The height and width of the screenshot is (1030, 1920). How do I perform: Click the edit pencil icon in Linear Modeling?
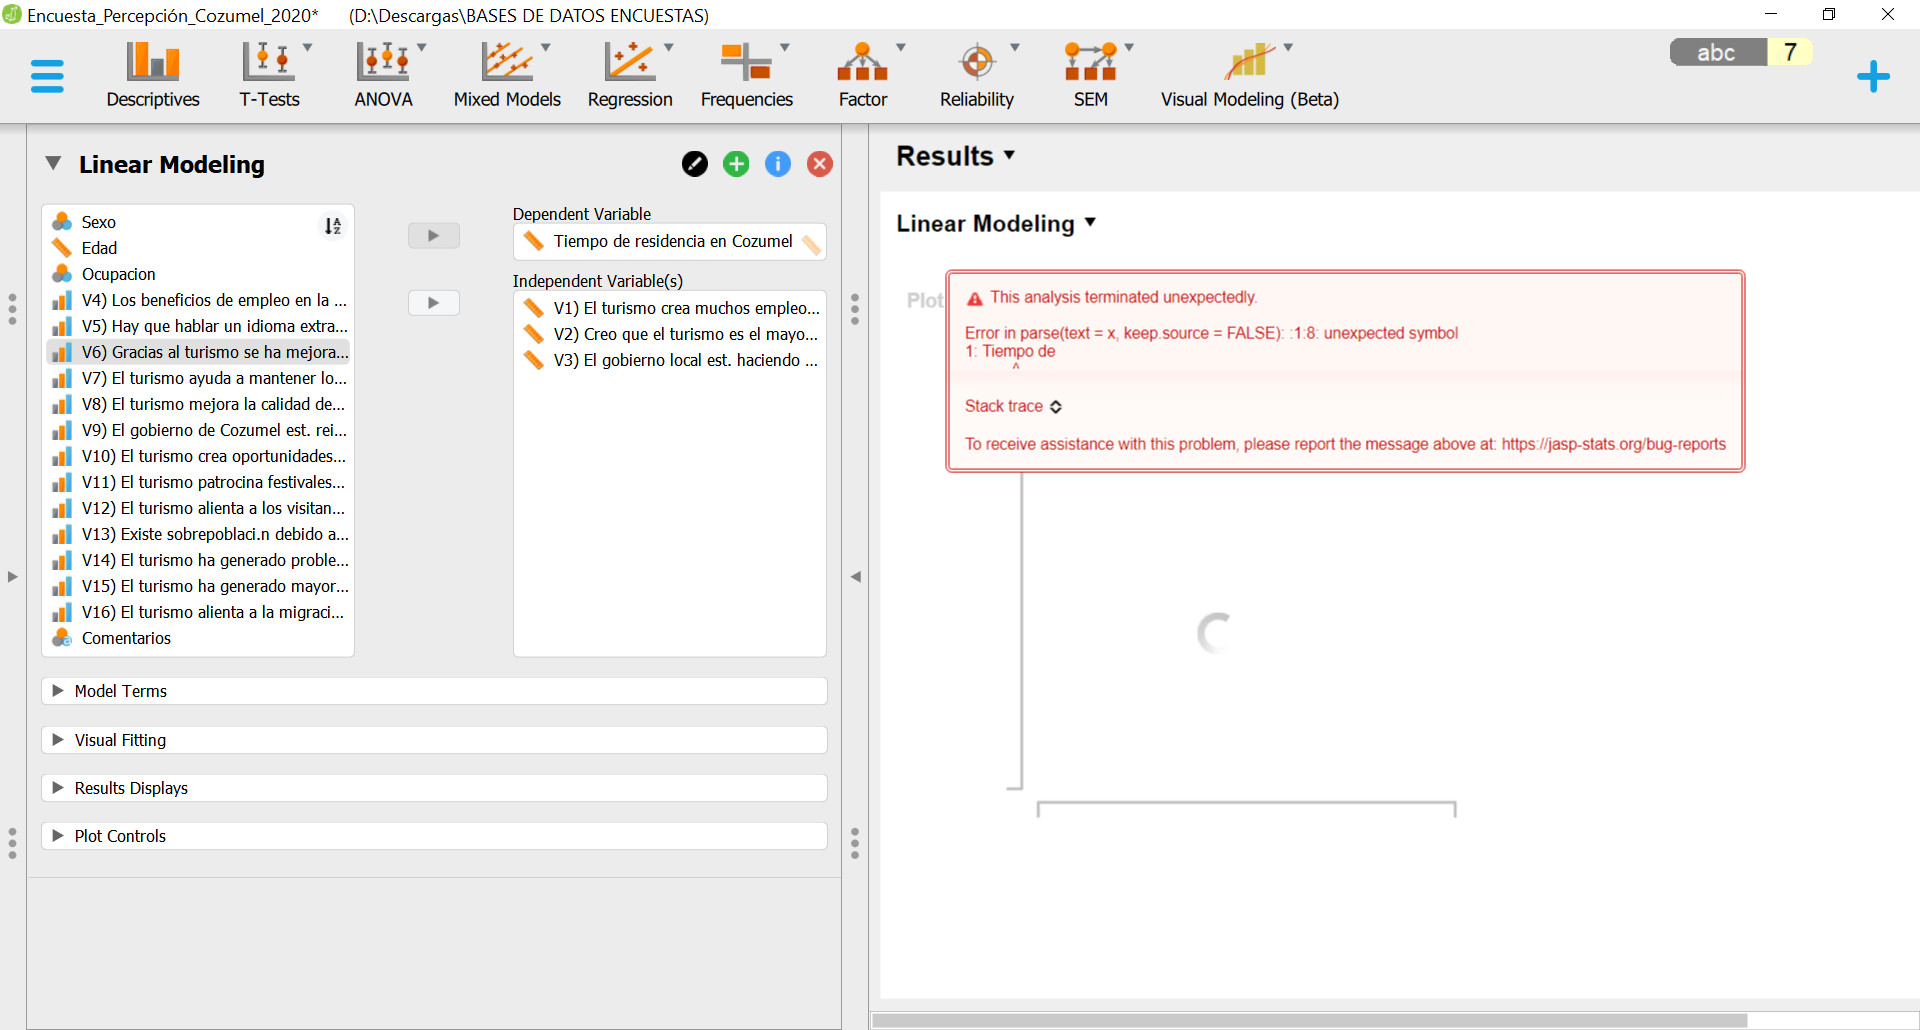pos(695,163)
